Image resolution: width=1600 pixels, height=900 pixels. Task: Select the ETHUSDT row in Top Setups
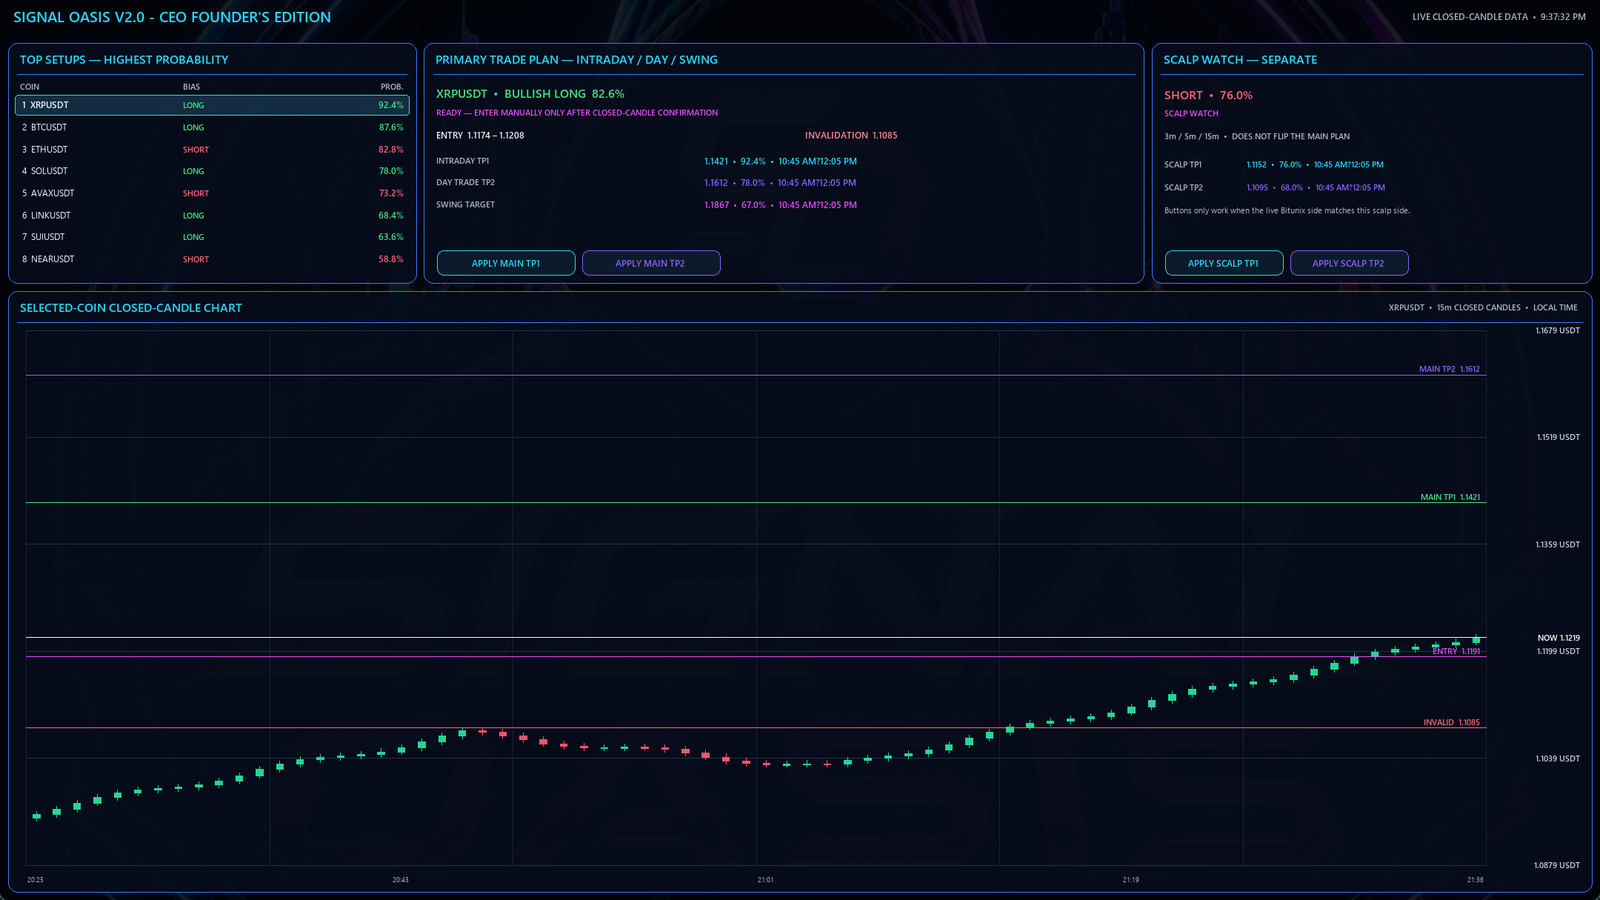[x=212, y=149]
